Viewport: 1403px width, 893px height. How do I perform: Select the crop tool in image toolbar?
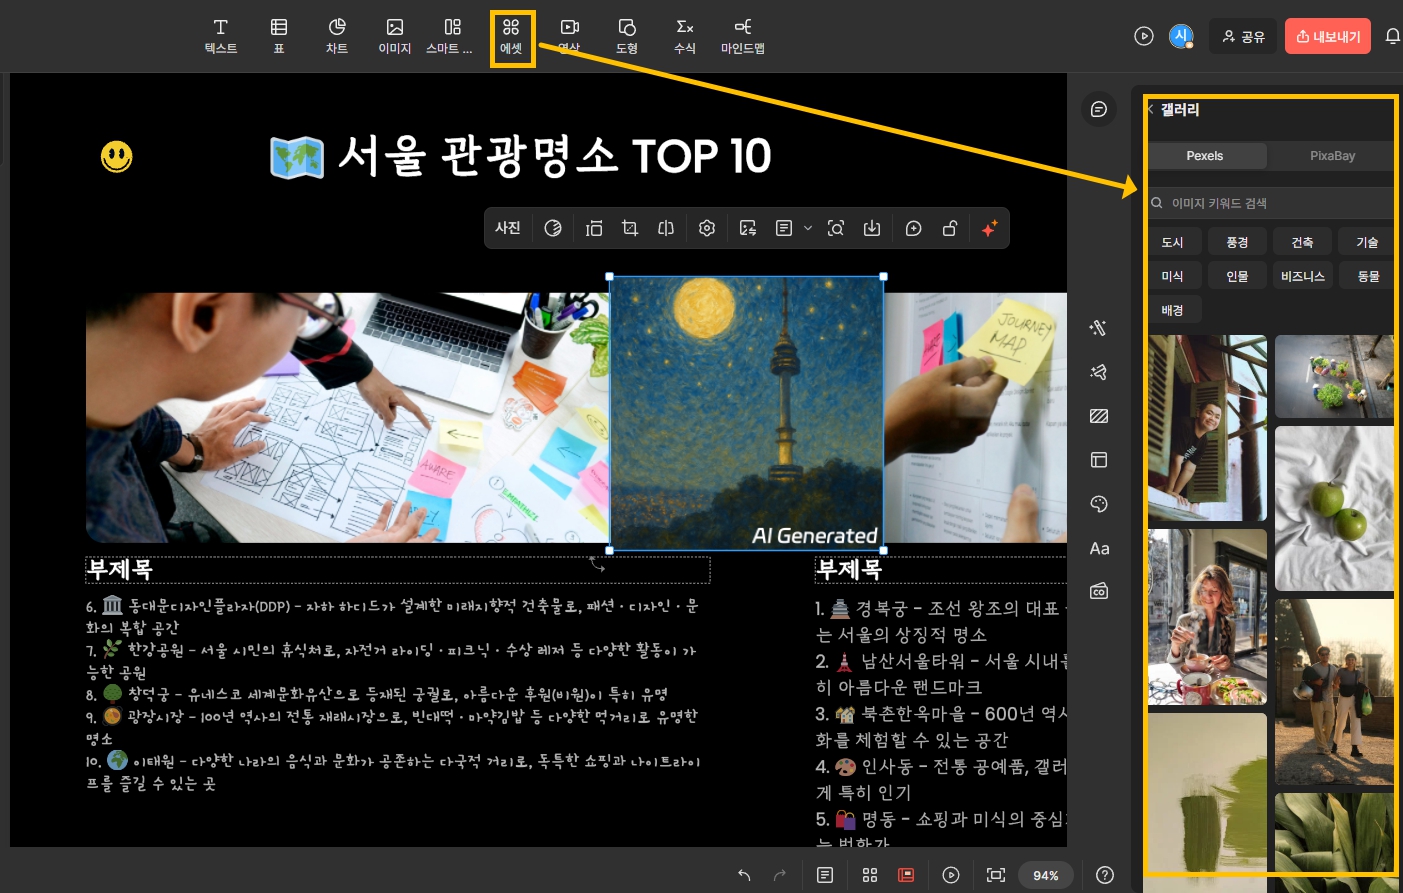tap(630, 228)
